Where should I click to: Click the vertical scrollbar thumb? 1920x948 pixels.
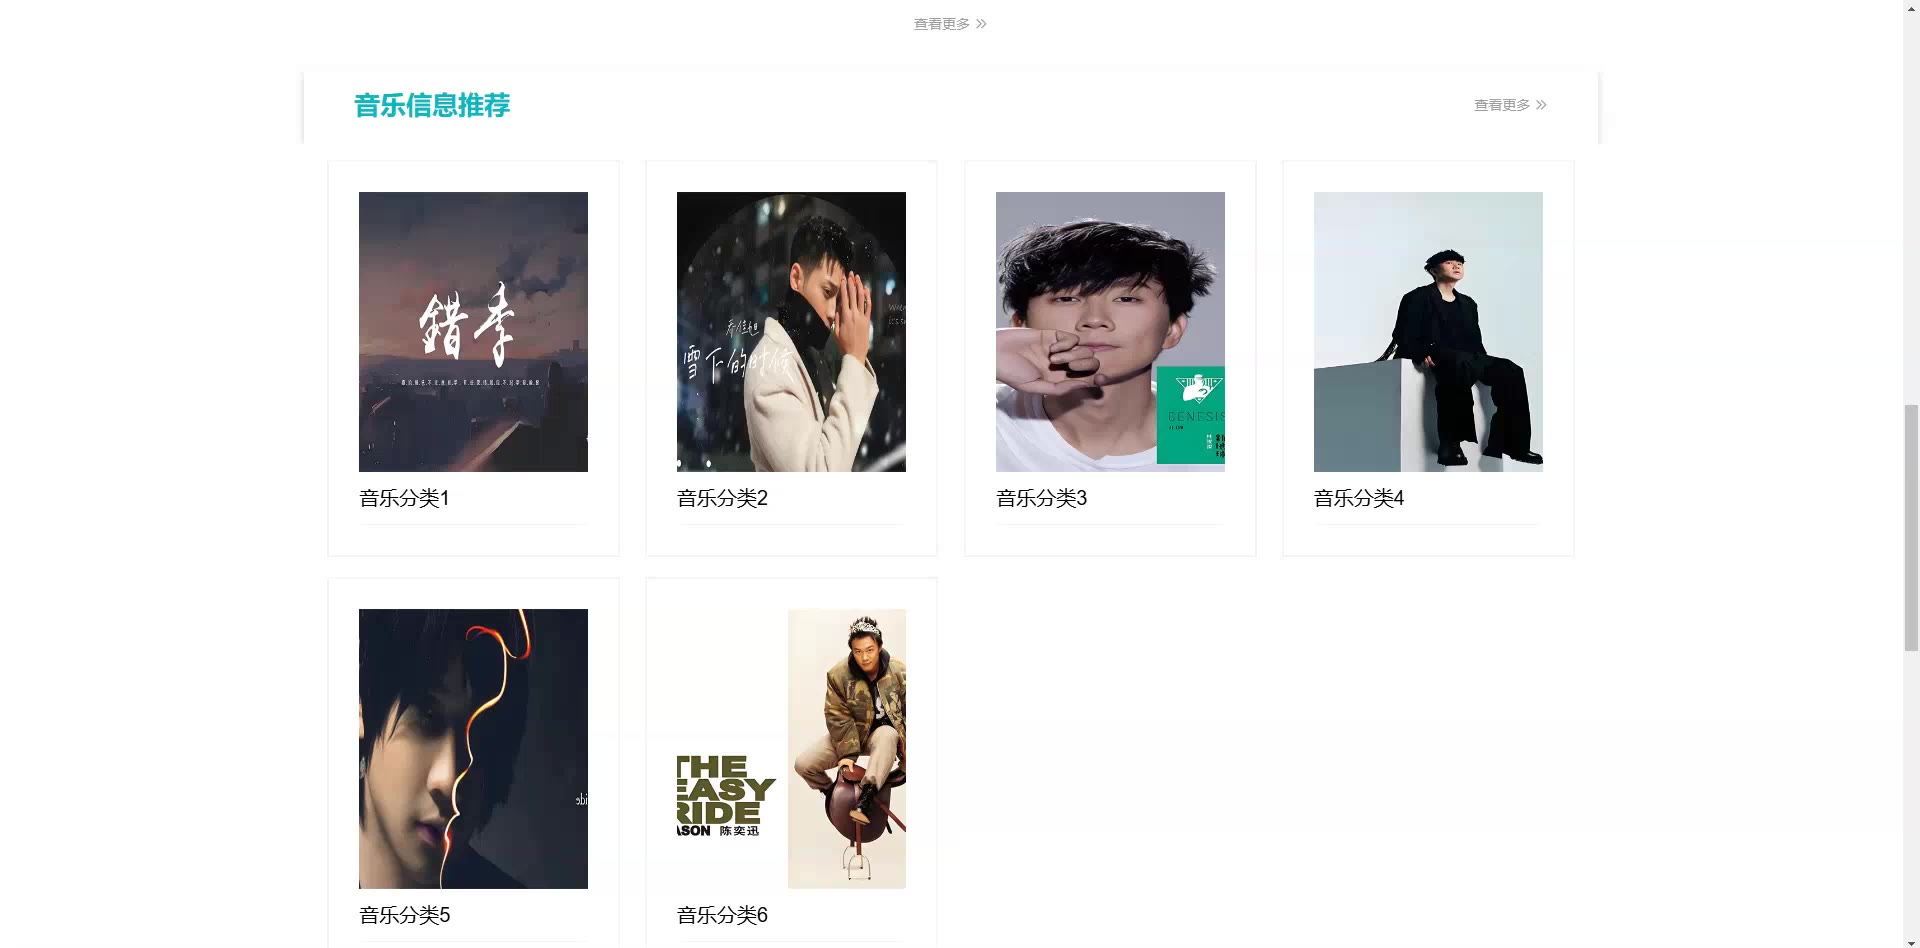[x=1911, y=527]
